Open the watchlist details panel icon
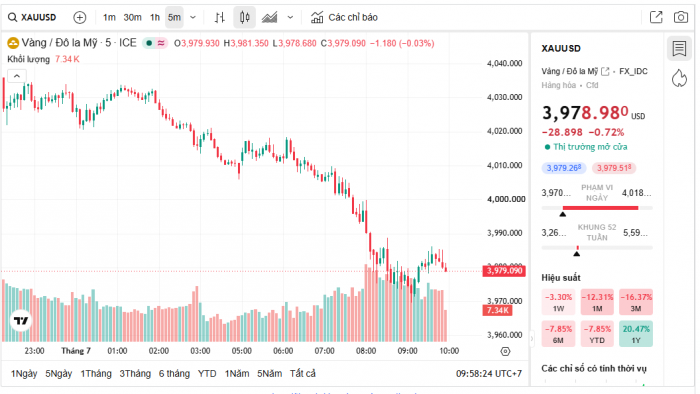 coord(679,49)
